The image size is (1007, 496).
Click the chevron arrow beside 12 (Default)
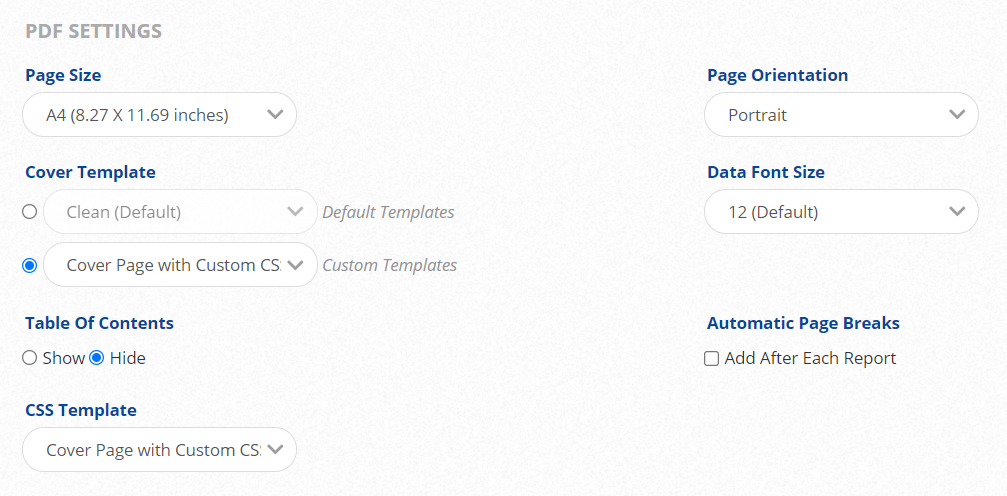[x=957, y=212]
